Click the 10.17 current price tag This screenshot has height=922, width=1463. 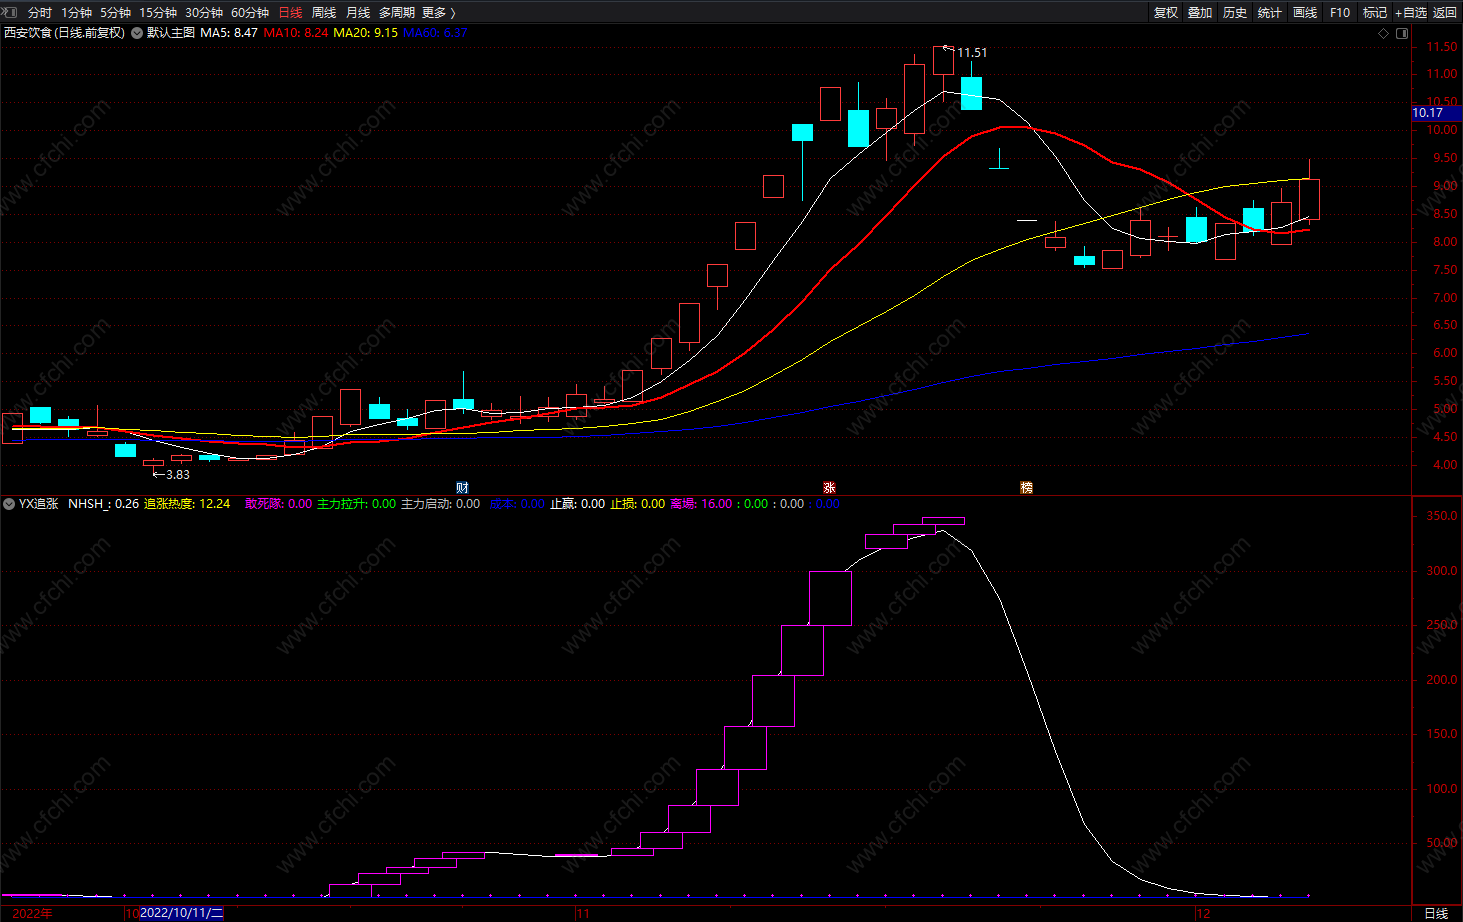point(1436,113)
